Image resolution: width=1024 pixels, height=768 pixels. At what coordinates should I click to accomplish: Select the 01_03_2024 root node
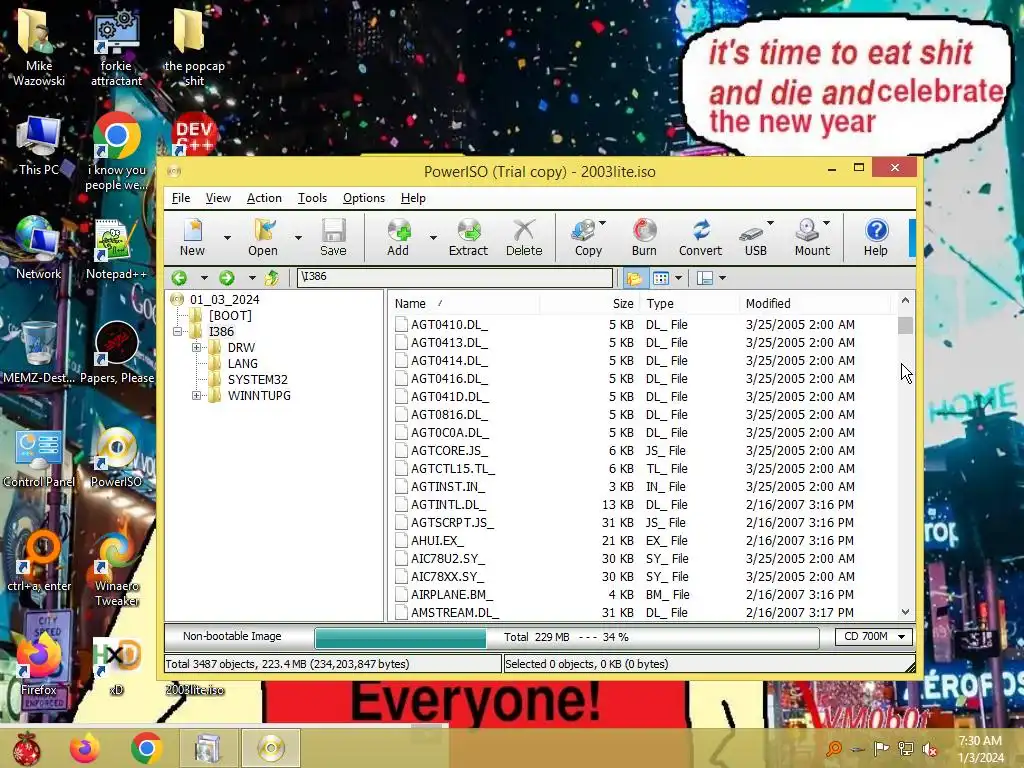click(224, 300)
